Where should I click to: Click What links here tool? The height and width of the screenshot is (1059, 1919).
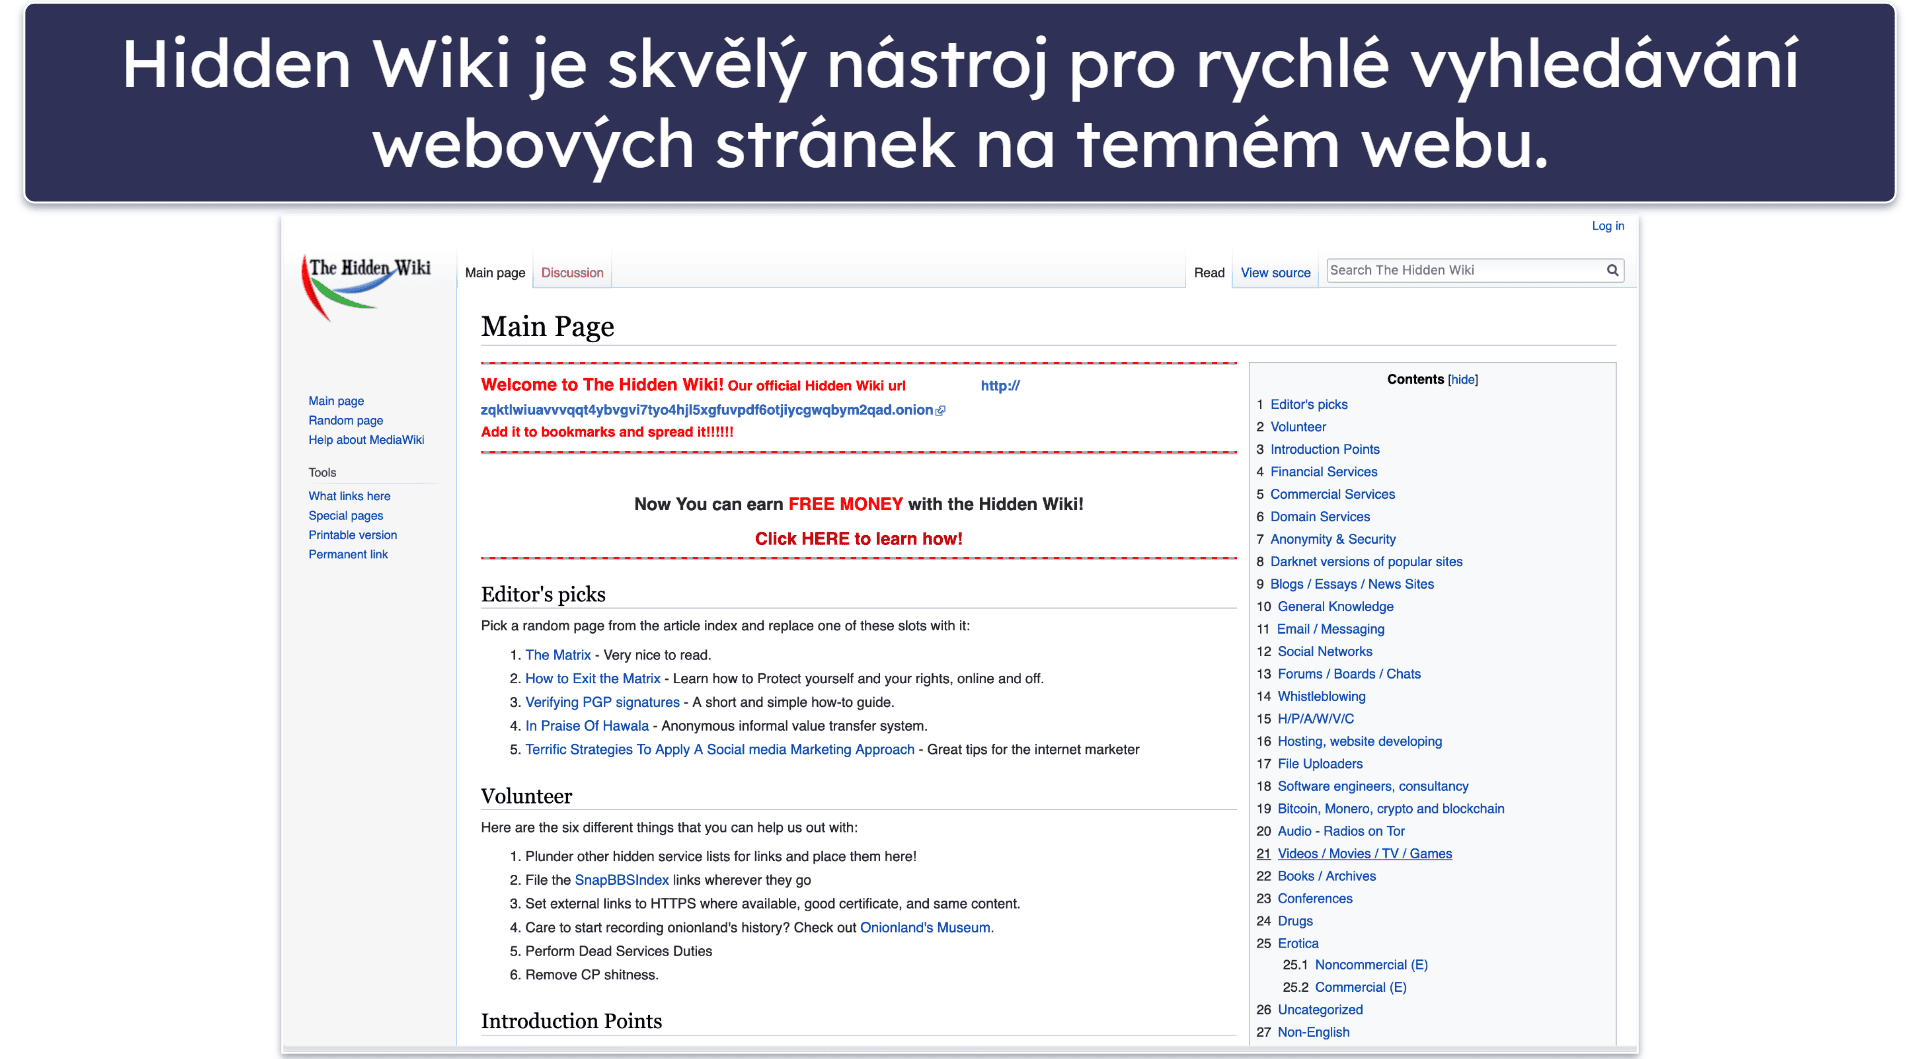349,496
